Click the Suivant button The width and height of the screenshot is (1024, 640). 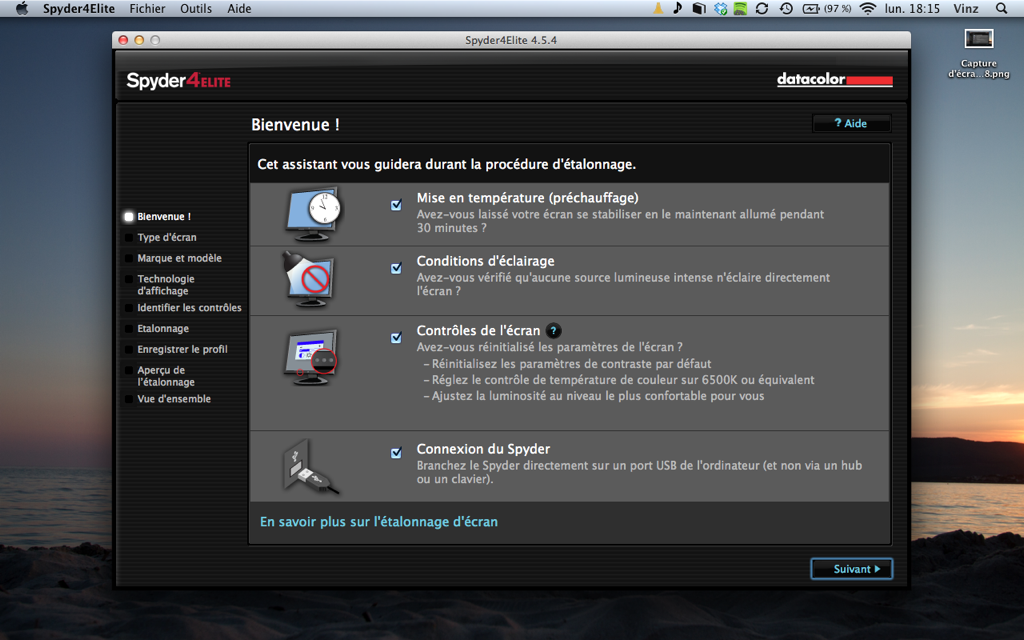click(x=851, y=569)
